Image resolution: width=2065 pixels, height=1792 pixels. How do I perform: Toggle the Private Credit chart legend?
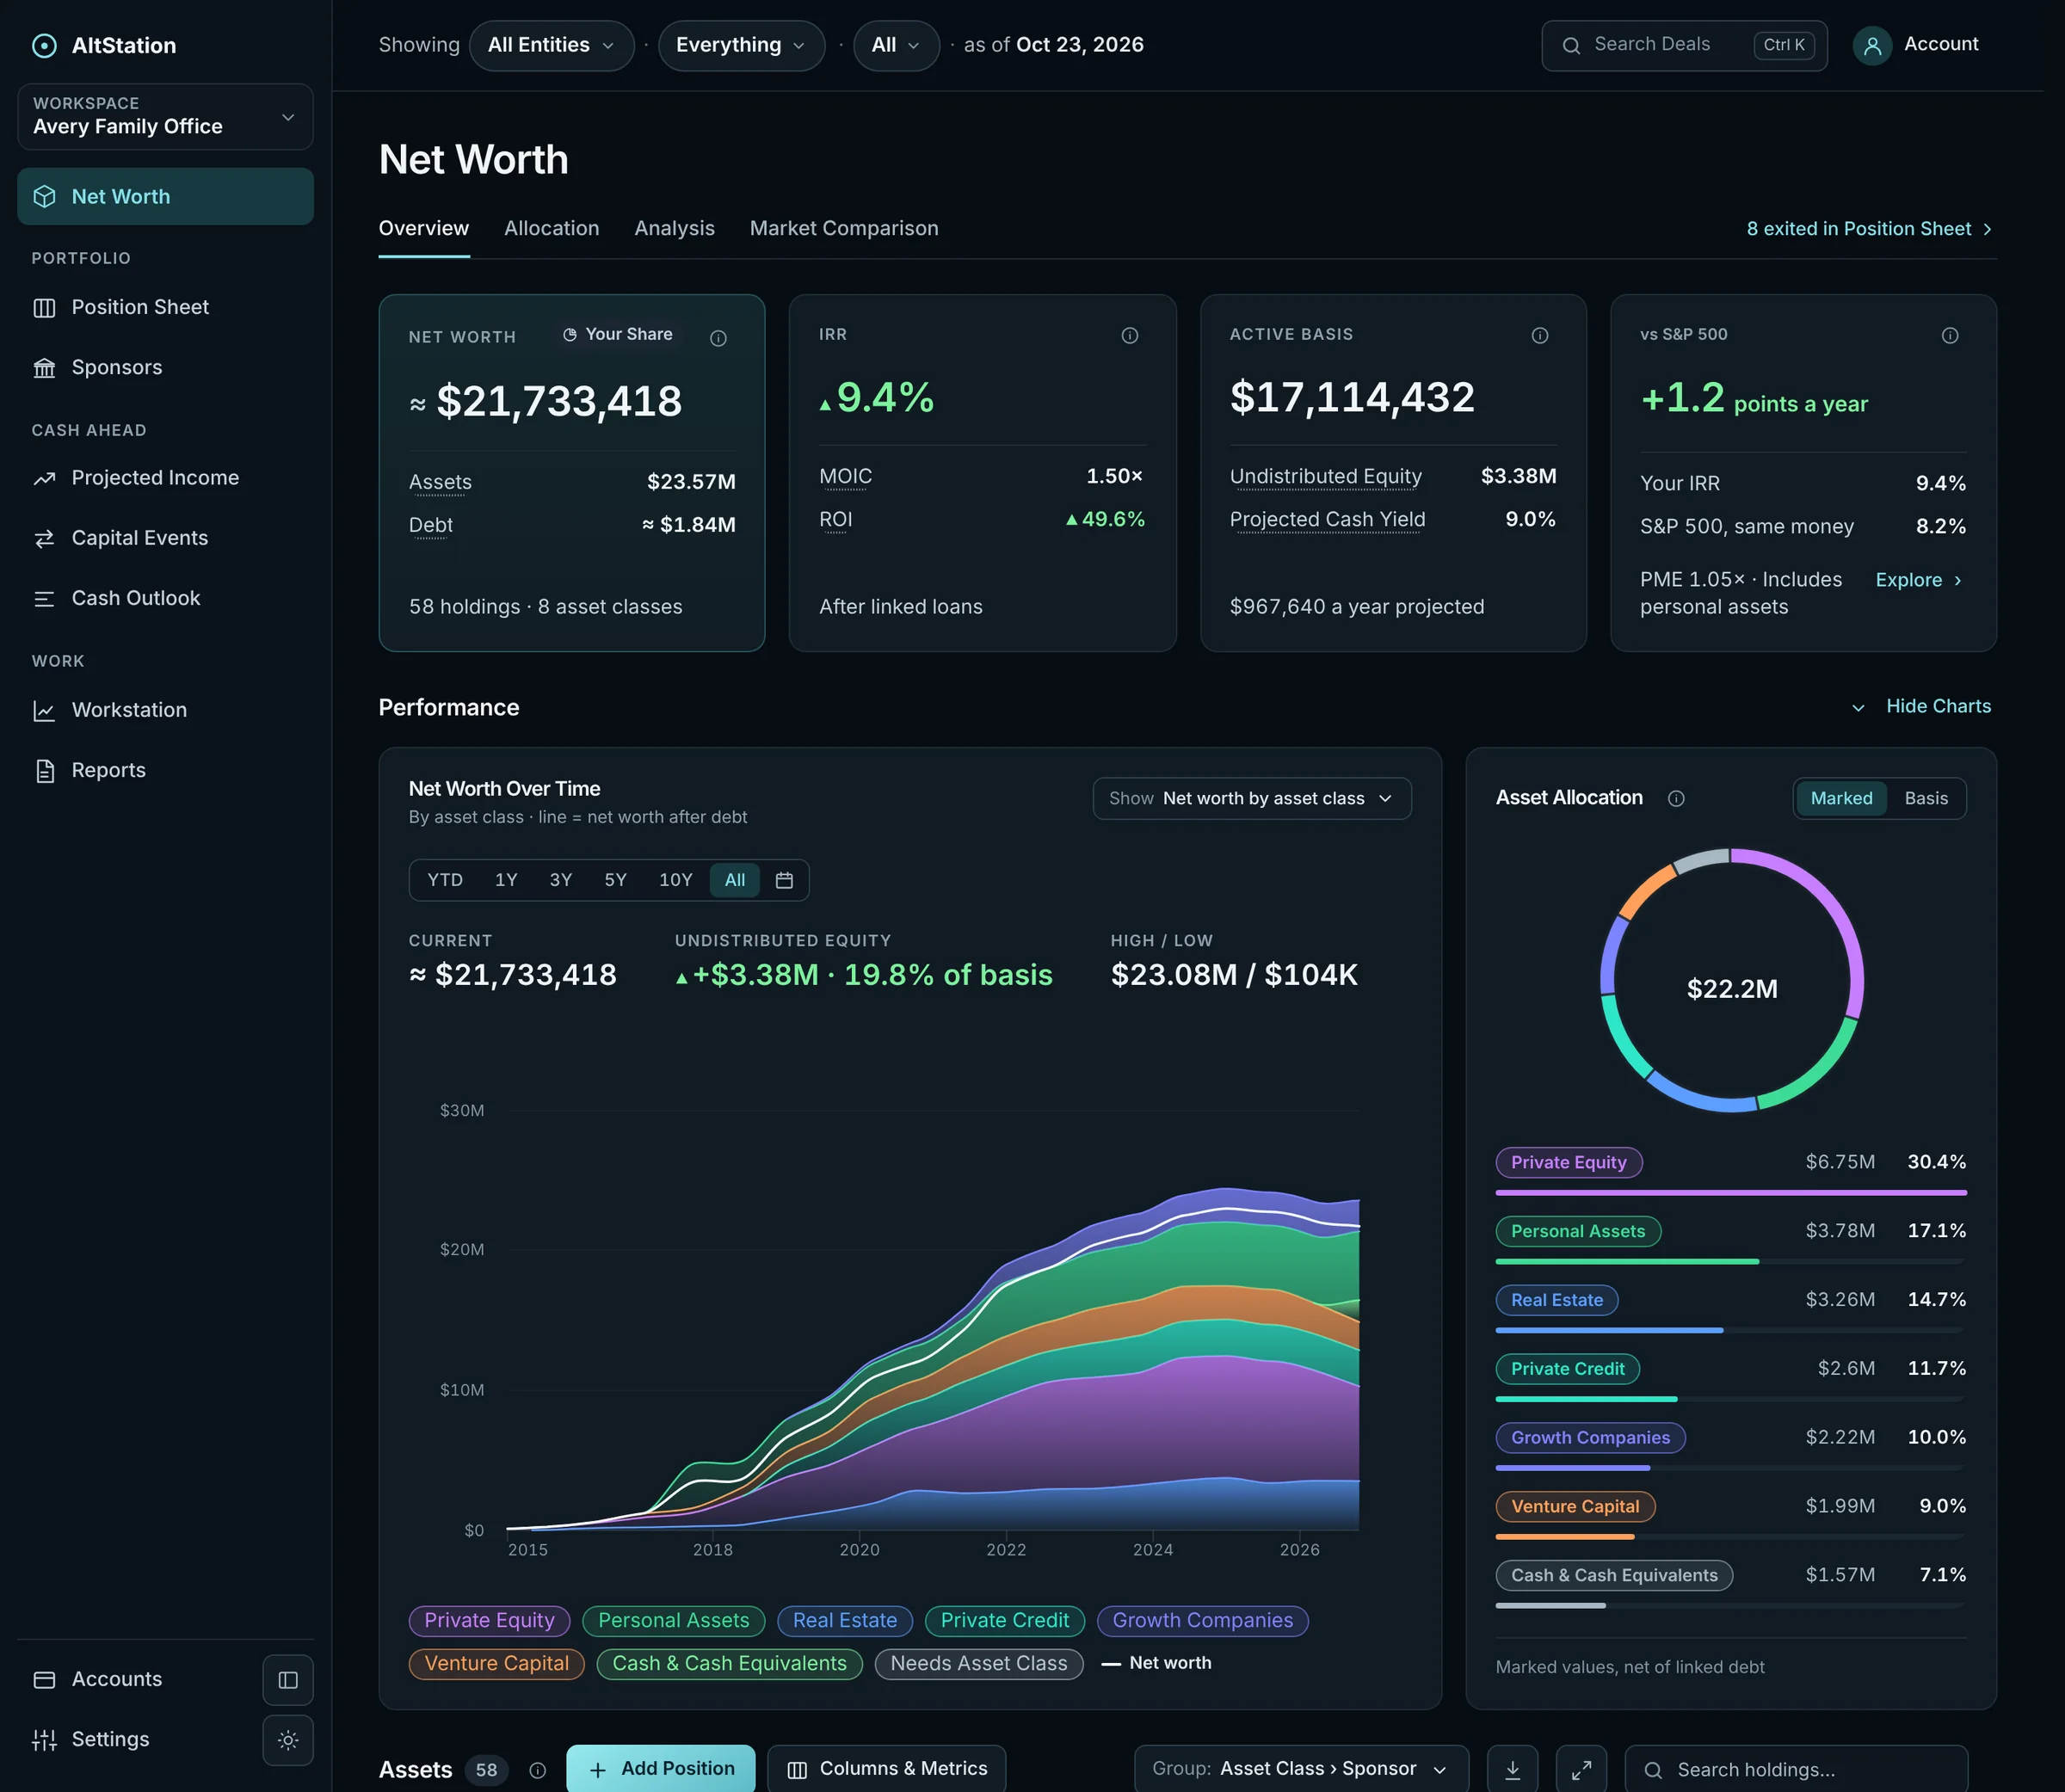[1005, 1620]
